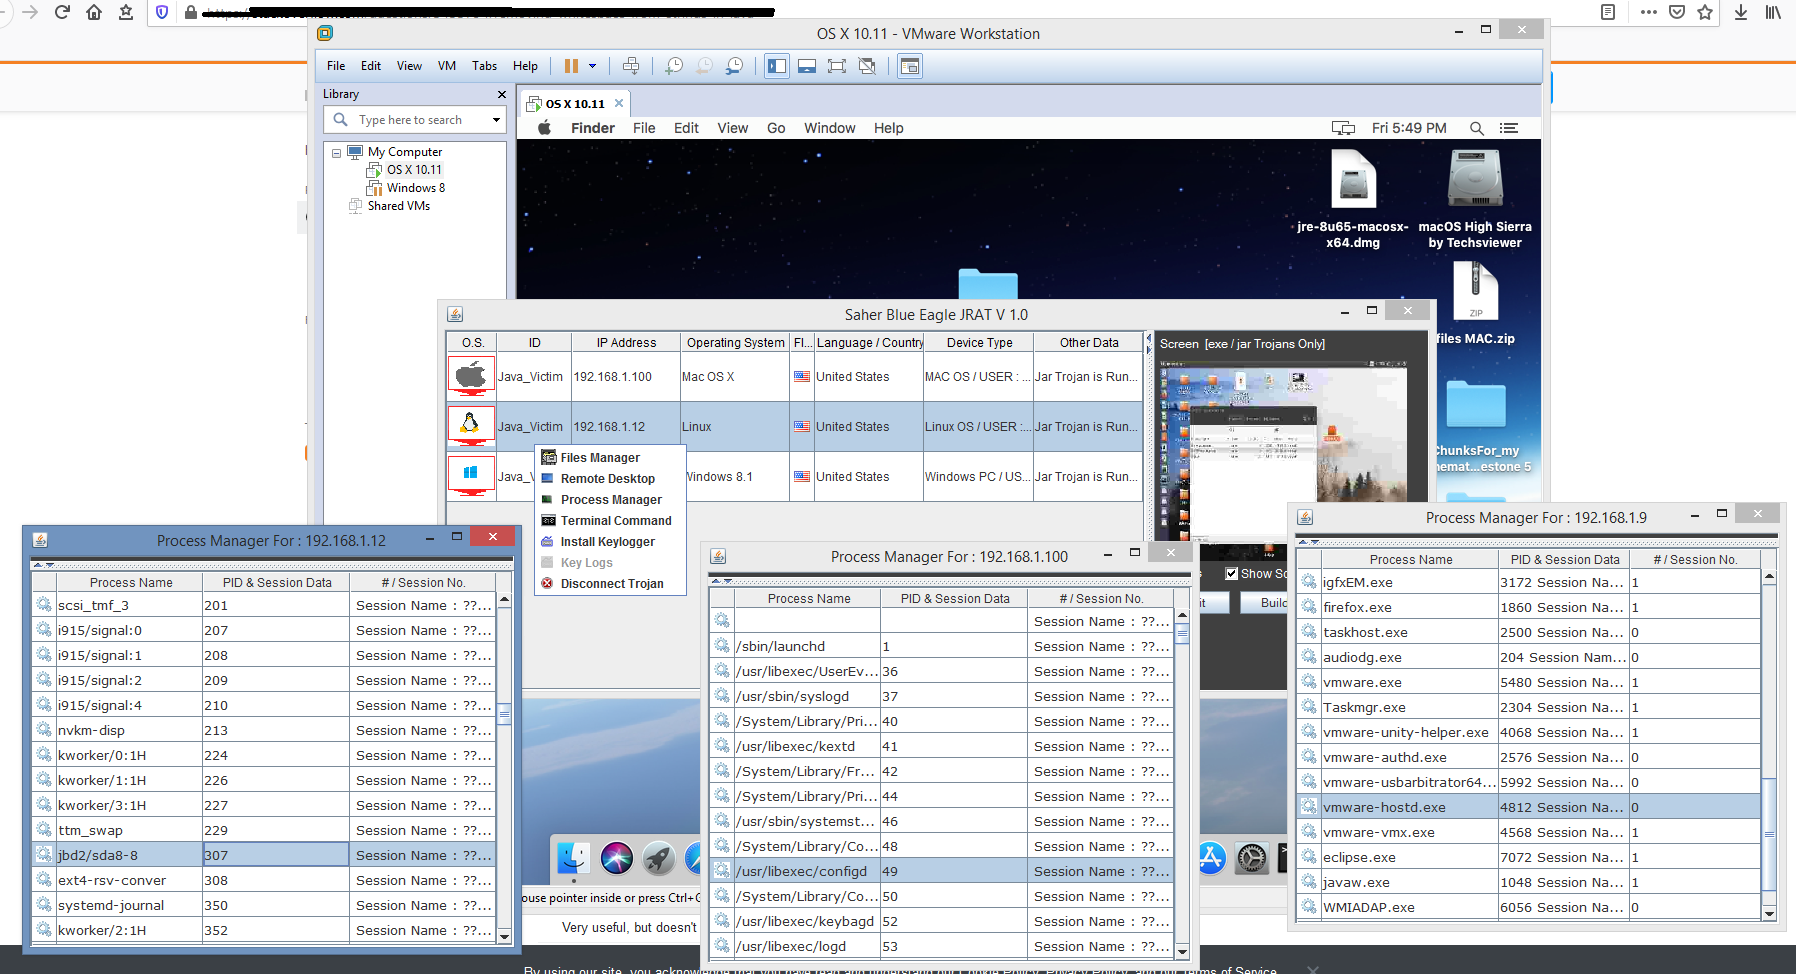This screenshot has width=1796, height=974.
Task: Open the App Store icon in the dock
Action: tap(1212, 858)
